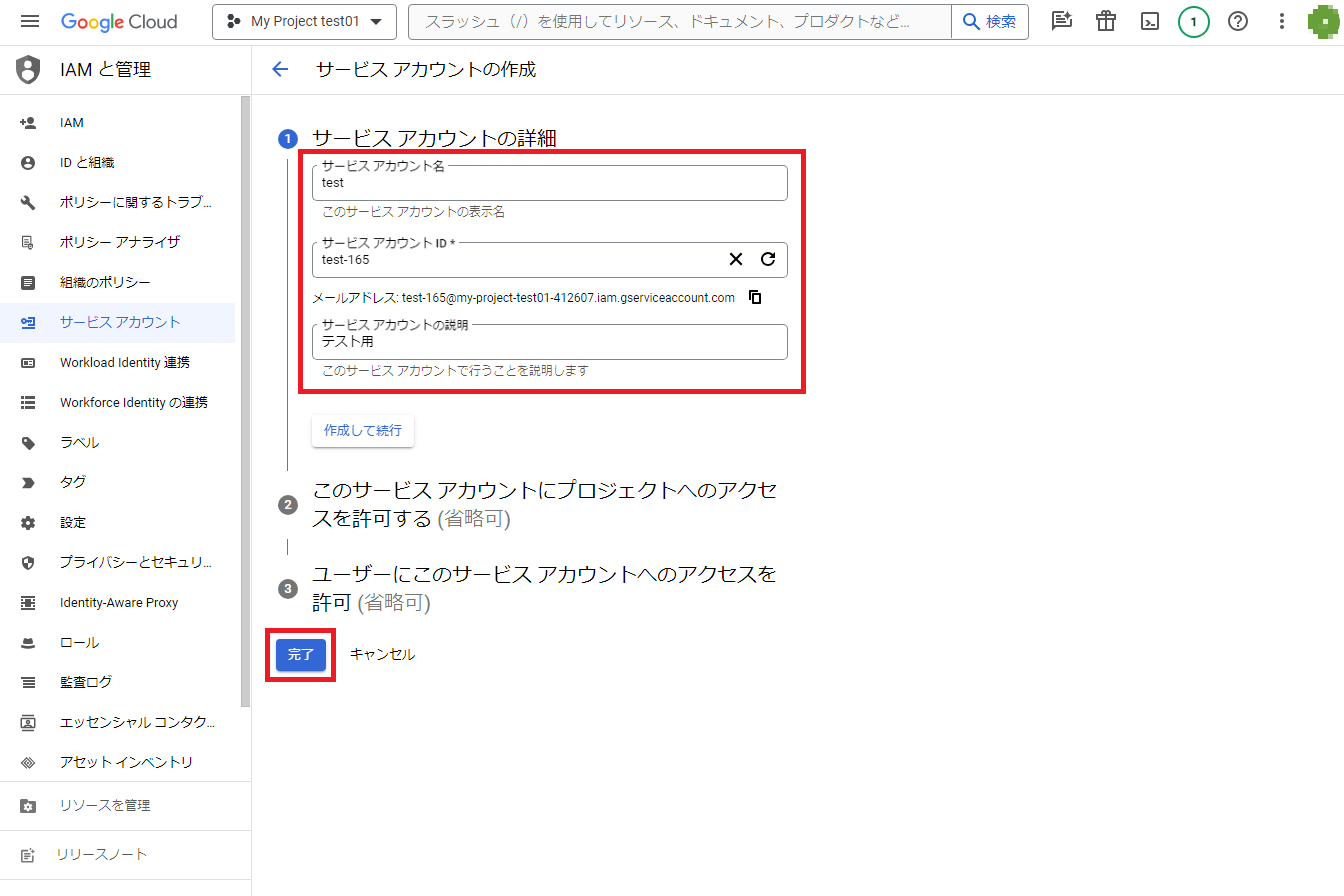Viewport: 1344px width, 896px height.
Task: Go back using the left arrow
Action: tap(280, 69)
